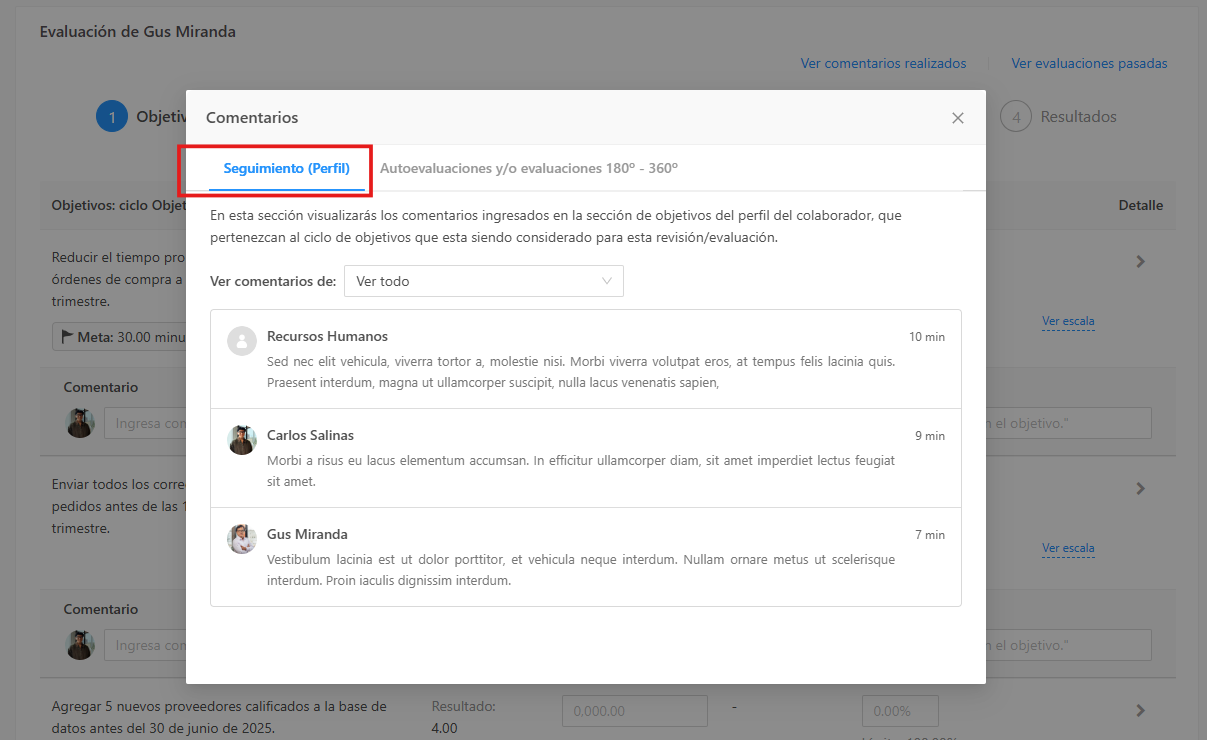Click step 4 Resultados circle
Image resolution: width=1207 pixels, height=740 pixels.
pyautogui.click(x=1016, y=117)
